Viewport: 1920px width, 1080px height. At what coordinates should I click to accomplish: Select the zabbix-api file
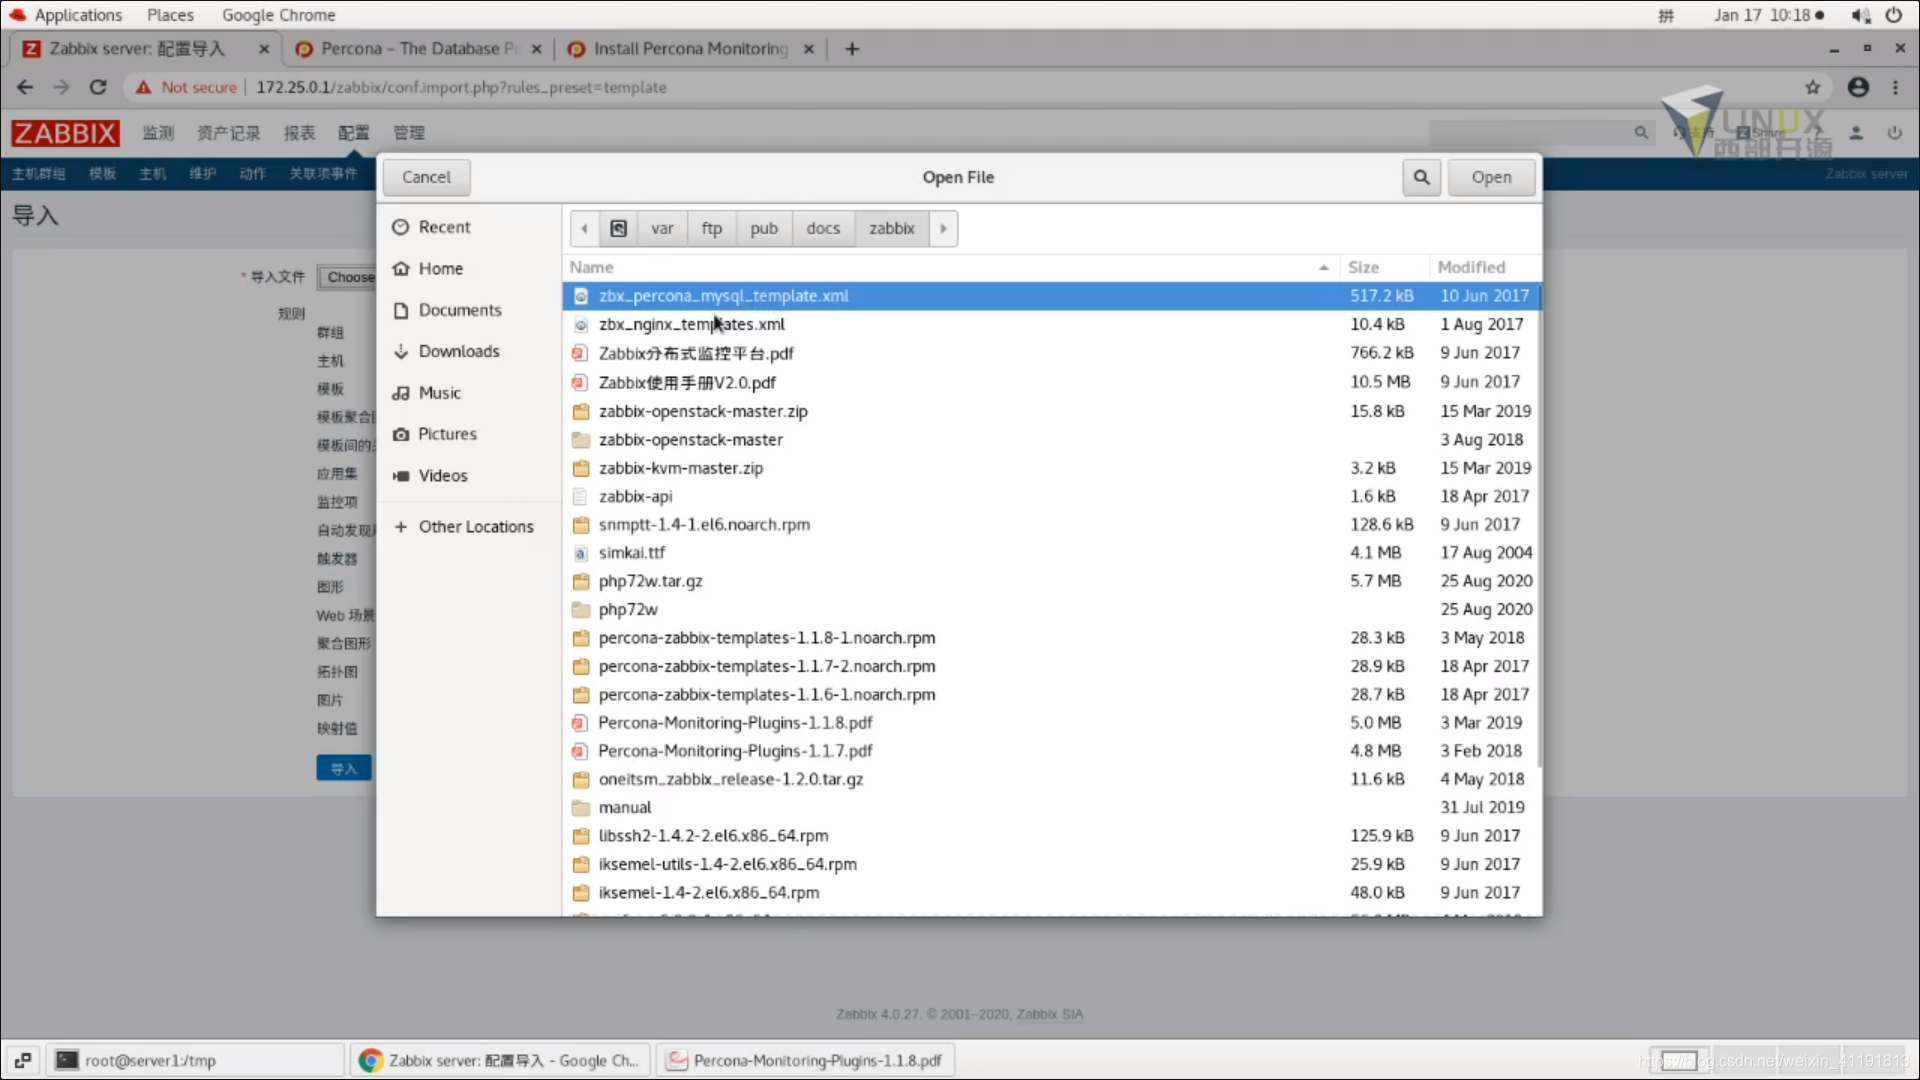point(1051,496)
